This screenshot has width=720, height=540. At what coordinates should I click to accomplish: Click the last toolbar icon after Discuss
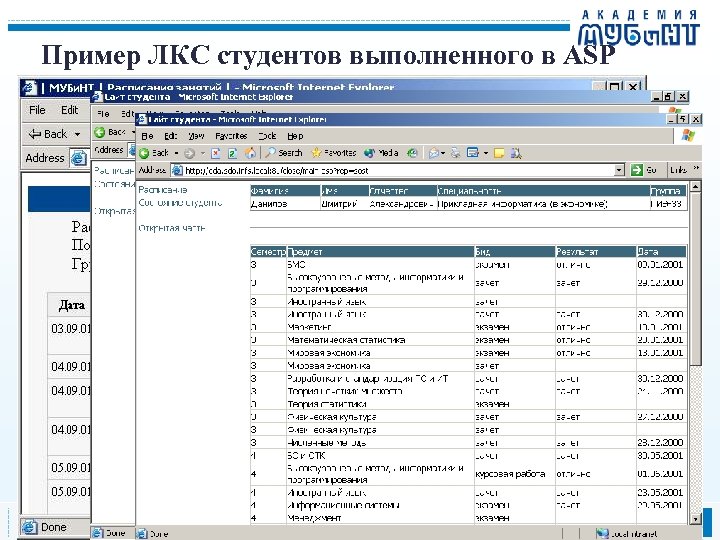[x=516, y=153]
